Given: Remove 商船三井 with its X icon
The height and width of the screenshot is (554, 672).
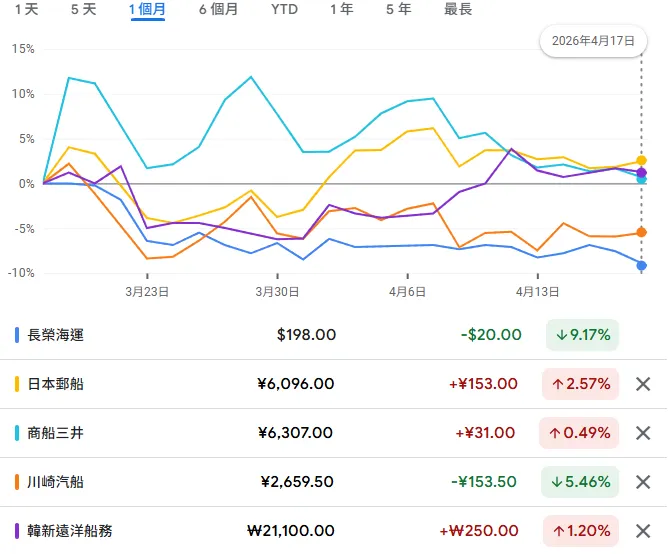Looking at the screenshot, I should [x=643, y=433].
